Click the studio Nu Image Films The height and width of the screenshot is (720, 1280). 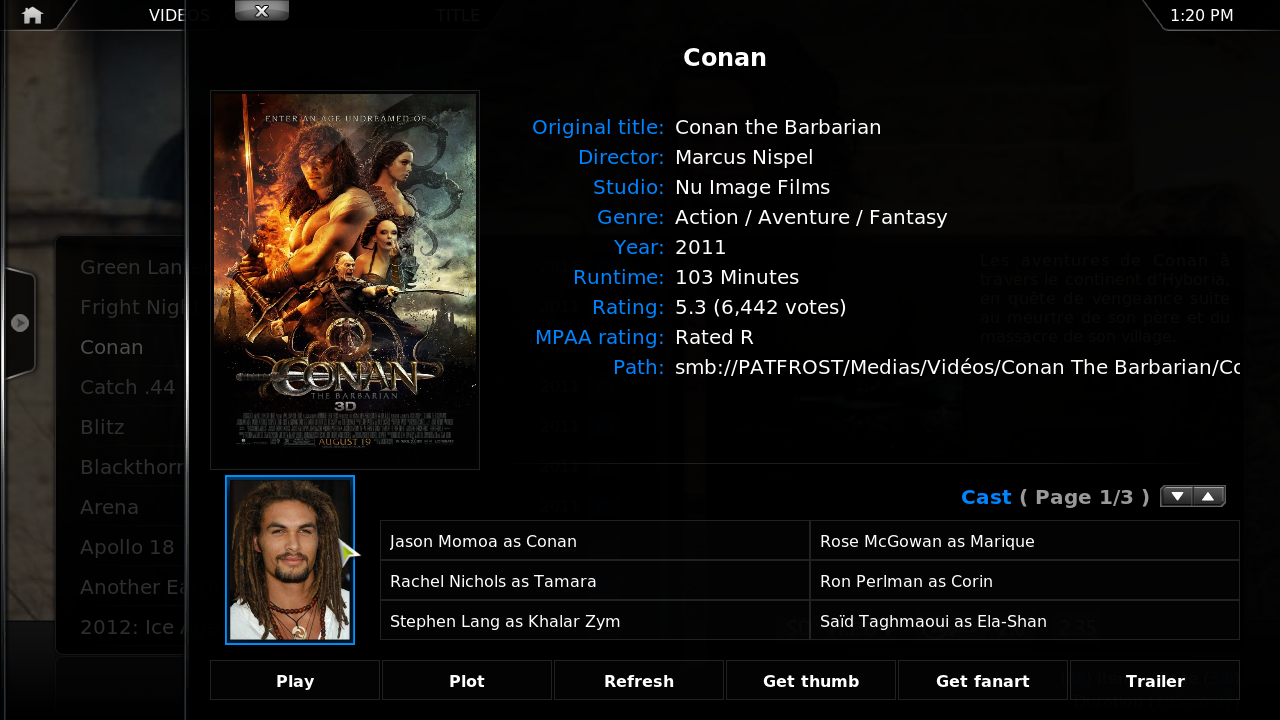point(753,187)
